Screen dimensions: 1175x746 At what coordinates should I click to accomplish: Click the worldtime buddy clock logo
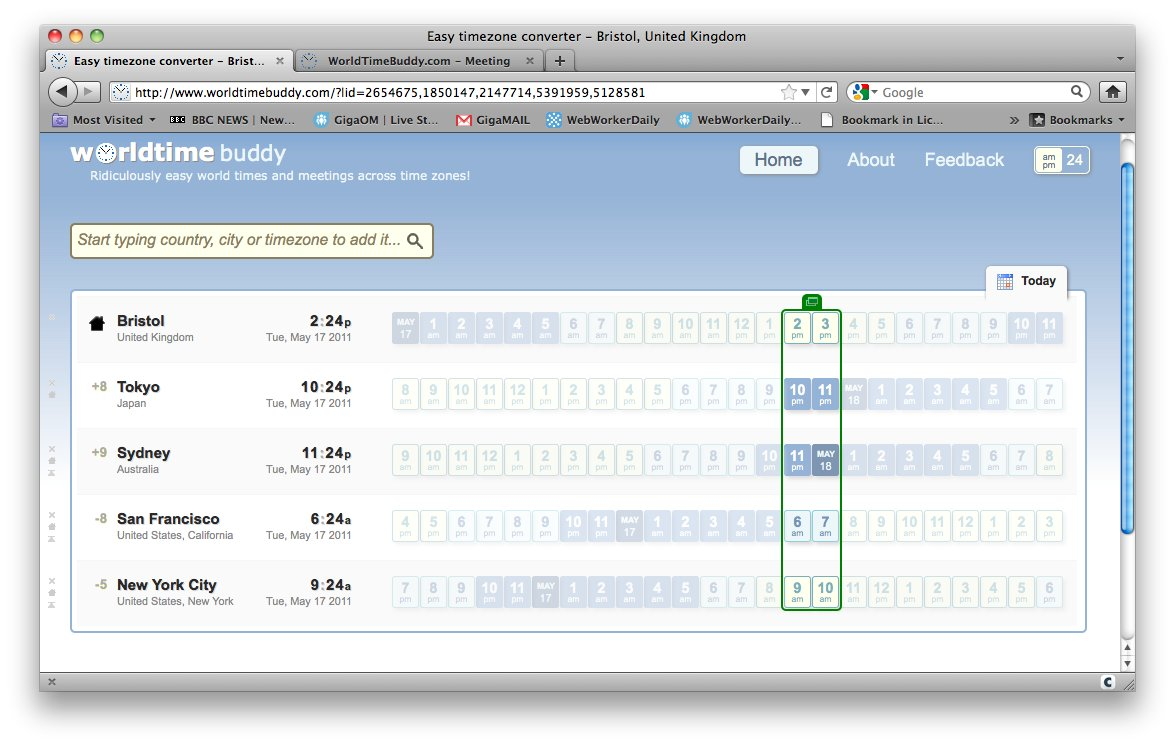point(106,153)
